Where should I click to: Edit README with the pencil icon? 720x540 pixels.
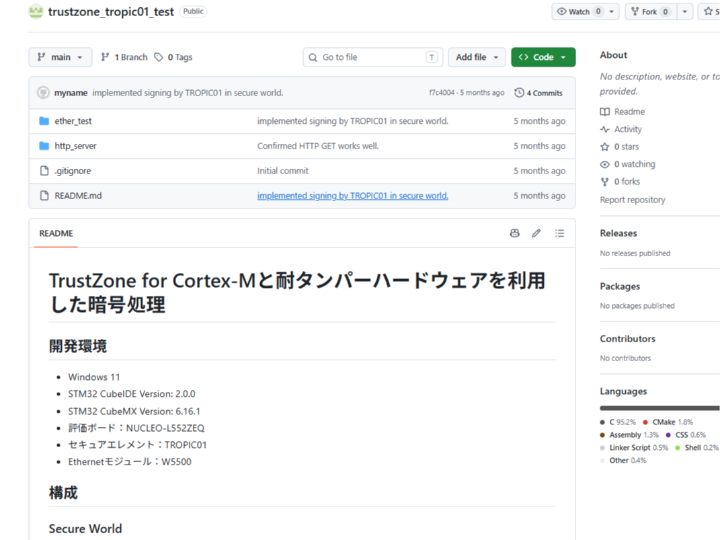click(536, 233)
